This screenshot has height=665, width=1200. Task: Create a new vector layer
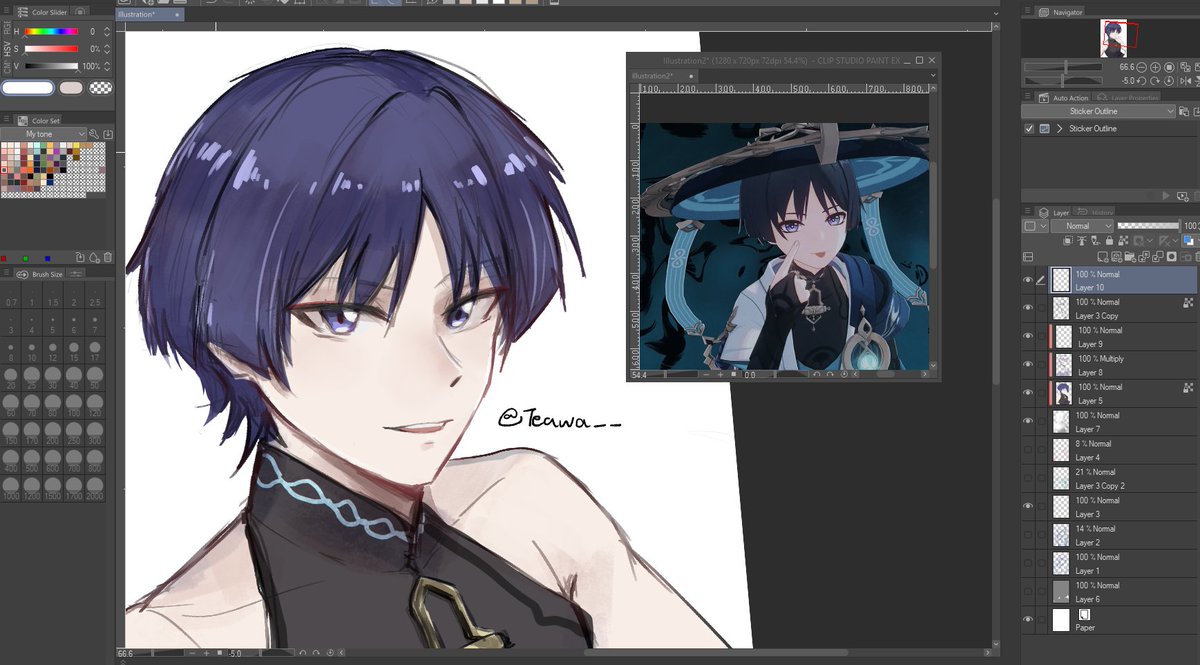coord(1116,257)
